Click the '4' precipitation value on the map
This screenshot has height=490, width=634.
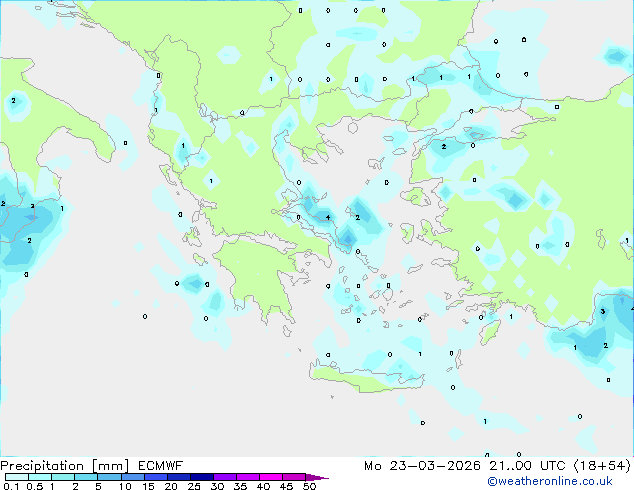[x=328, y=218]
